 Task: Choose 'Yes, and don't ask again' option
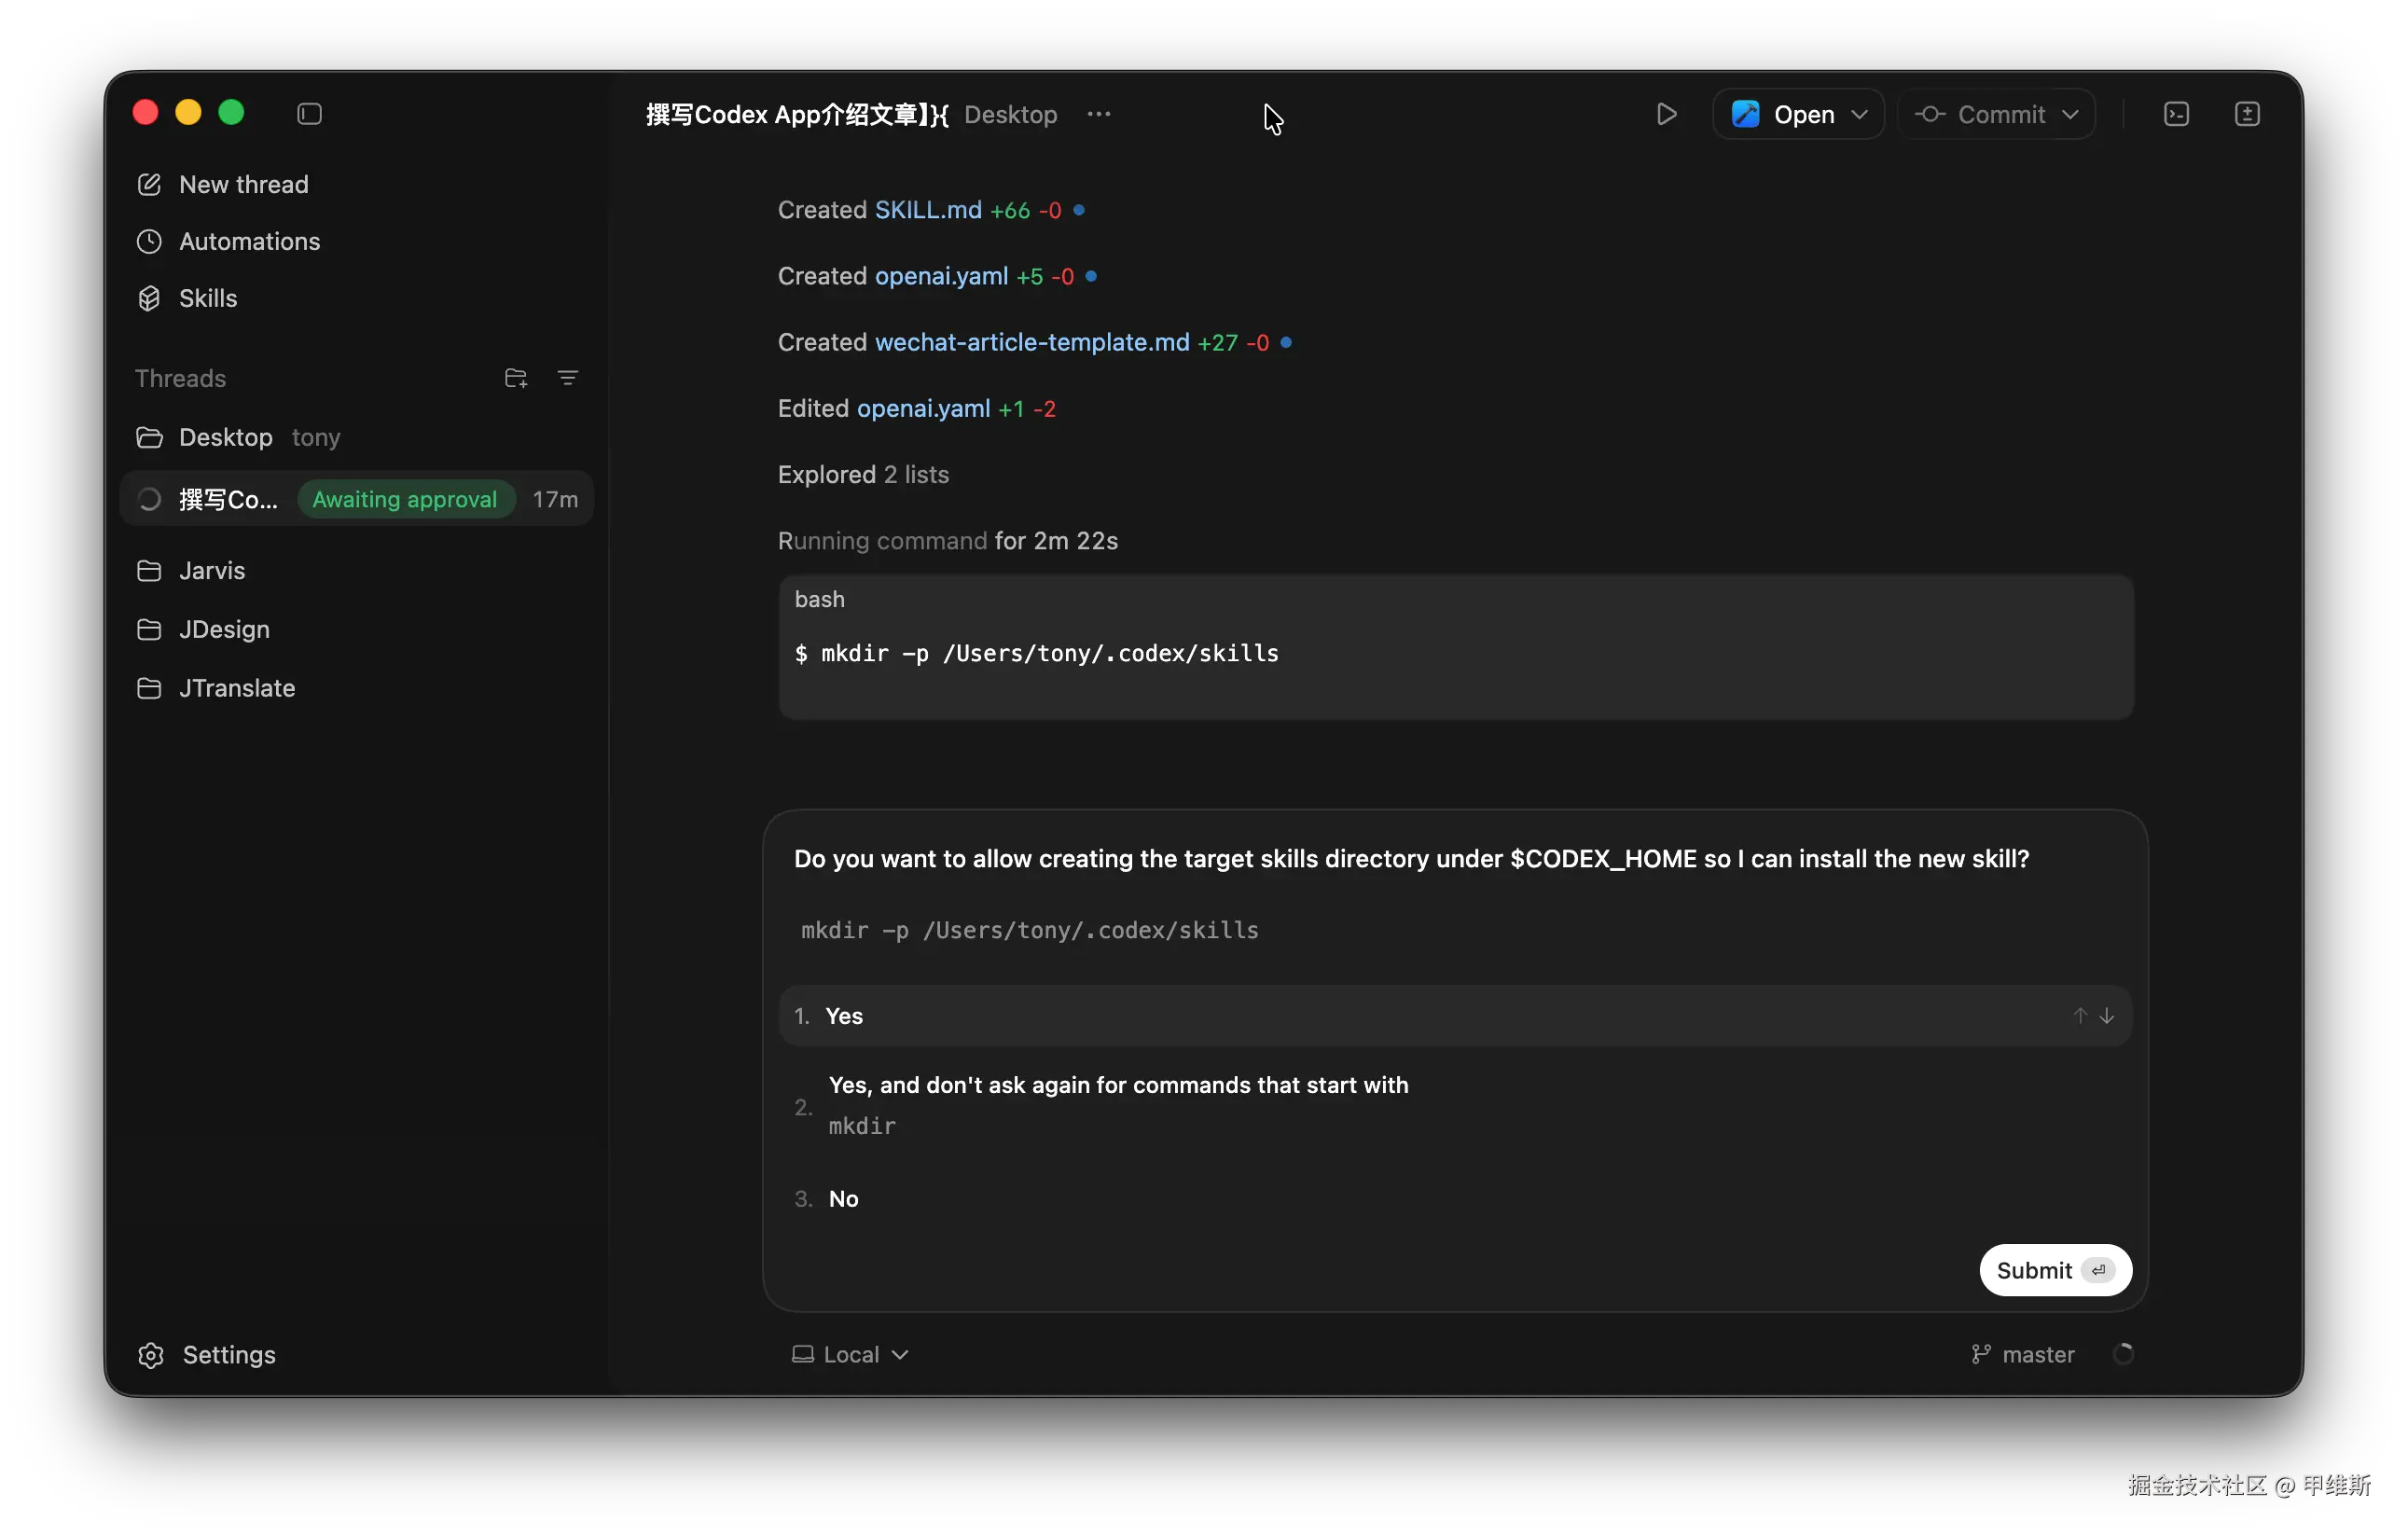[x=1117, y=1086]
